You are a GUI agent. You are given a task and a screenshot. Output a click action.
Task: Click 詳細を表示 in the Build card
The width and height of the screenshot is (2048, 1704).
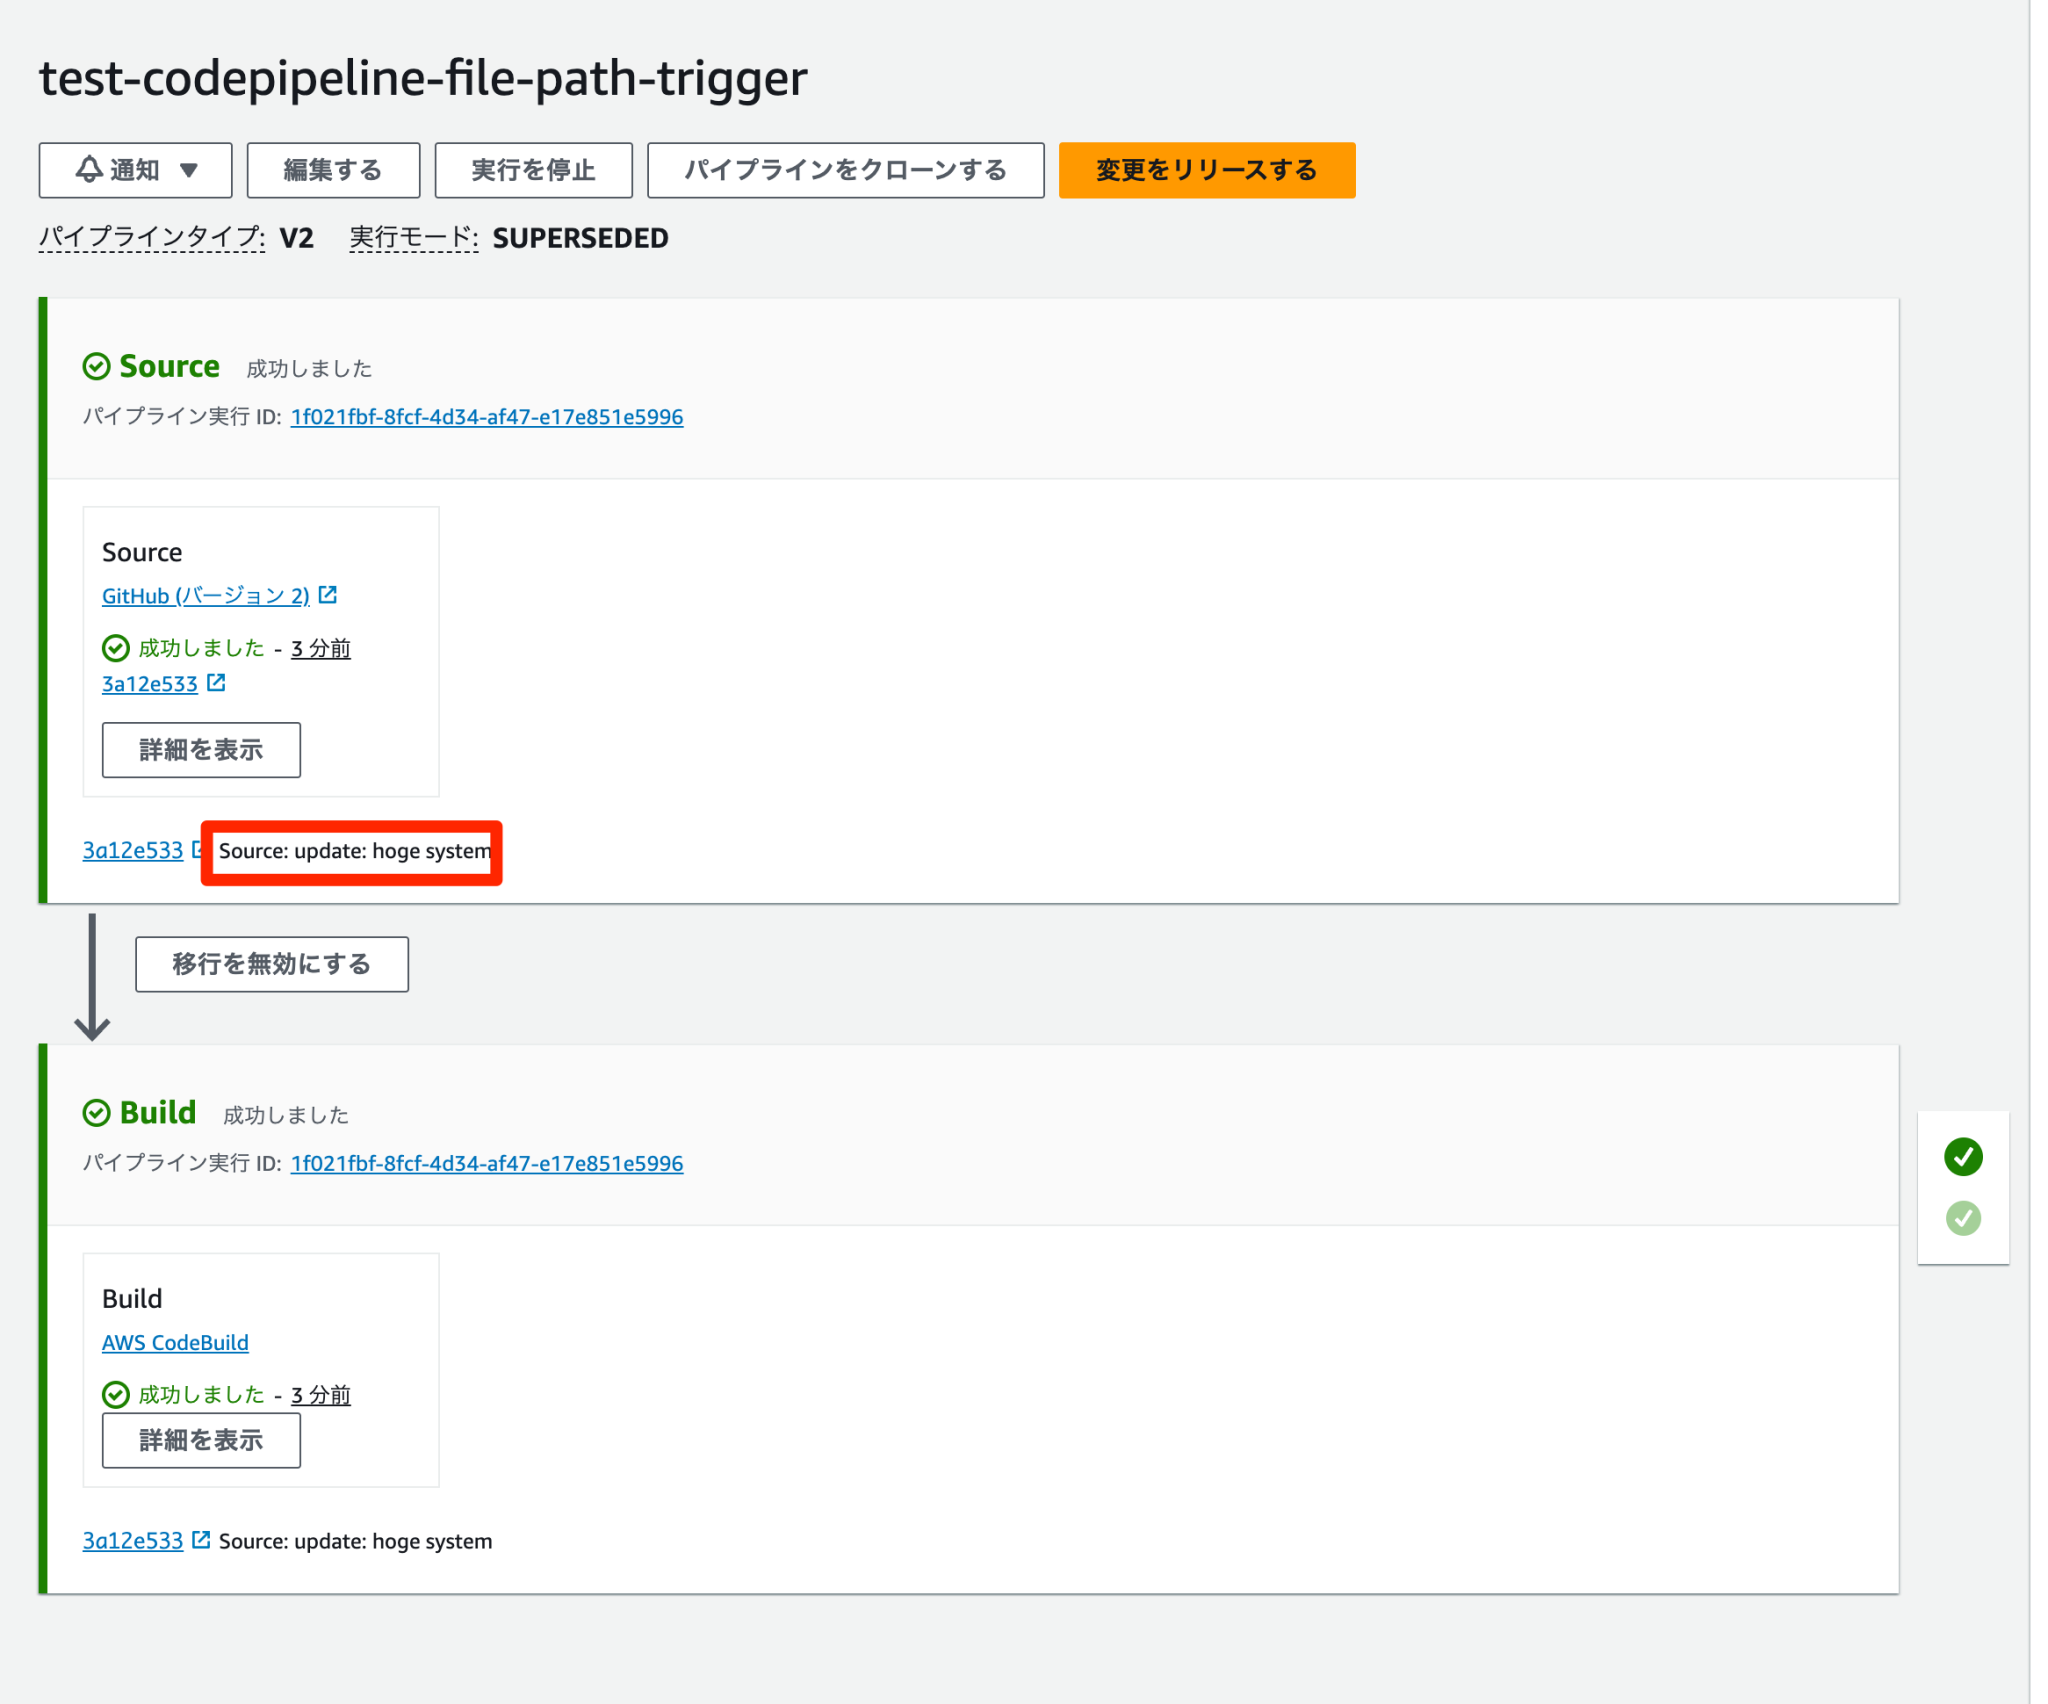point(200,1440)
